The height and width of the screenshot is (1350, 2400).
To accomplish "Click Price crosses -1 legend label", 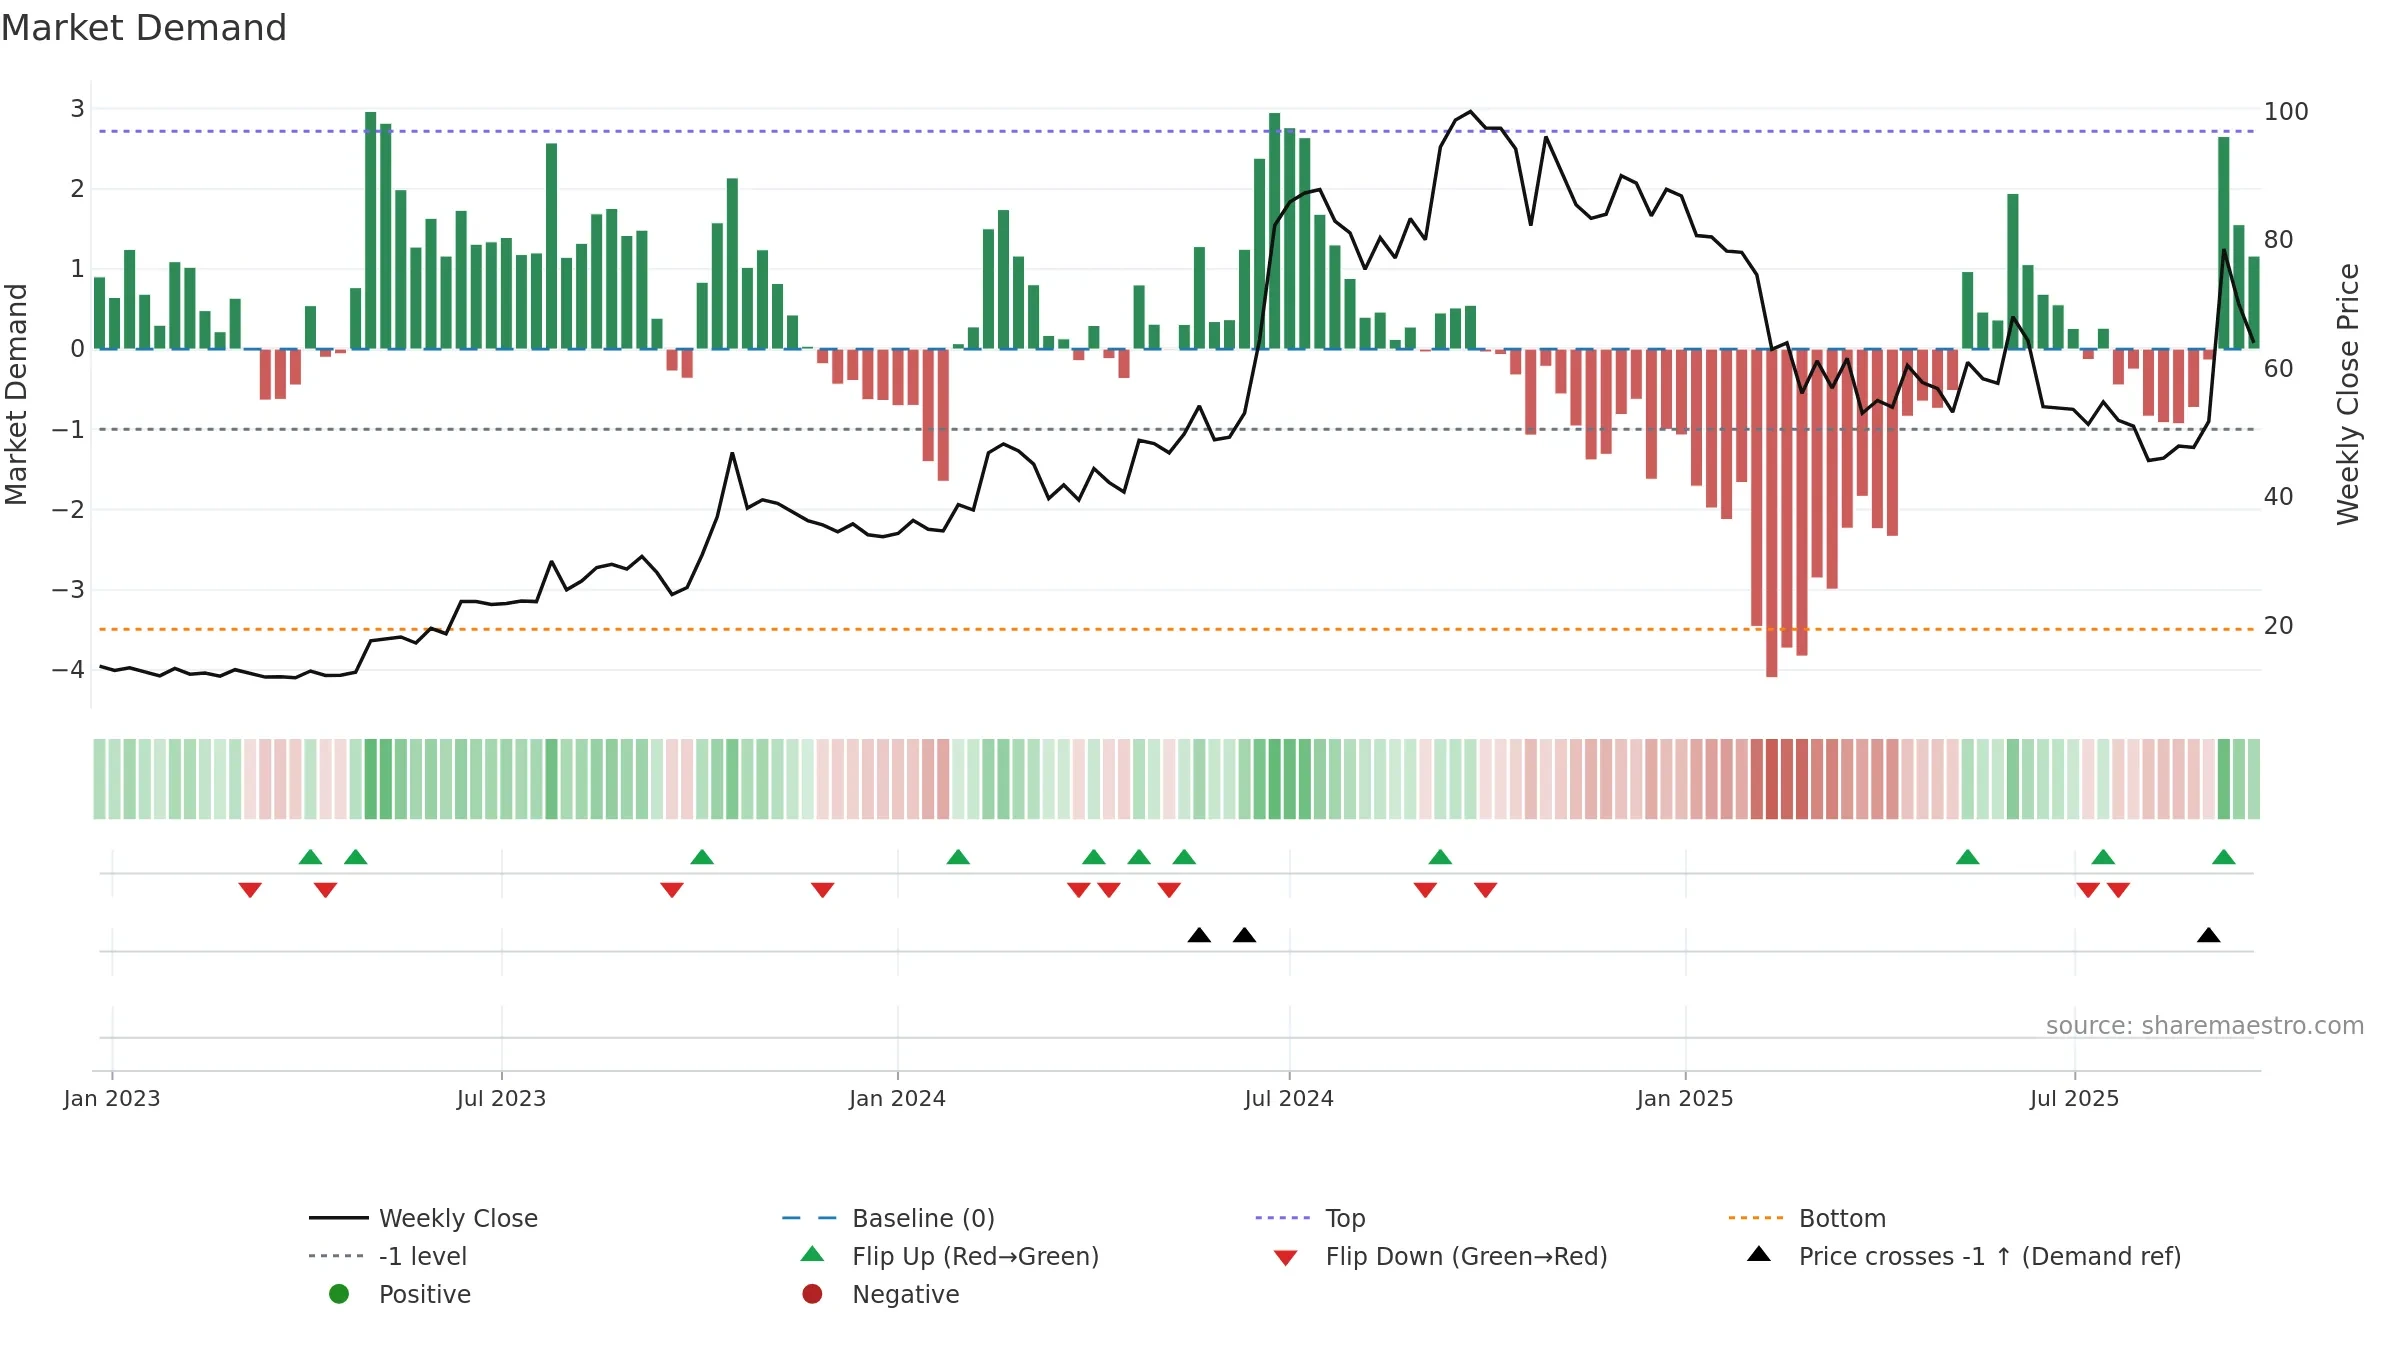I will tap(1990, 1256).
